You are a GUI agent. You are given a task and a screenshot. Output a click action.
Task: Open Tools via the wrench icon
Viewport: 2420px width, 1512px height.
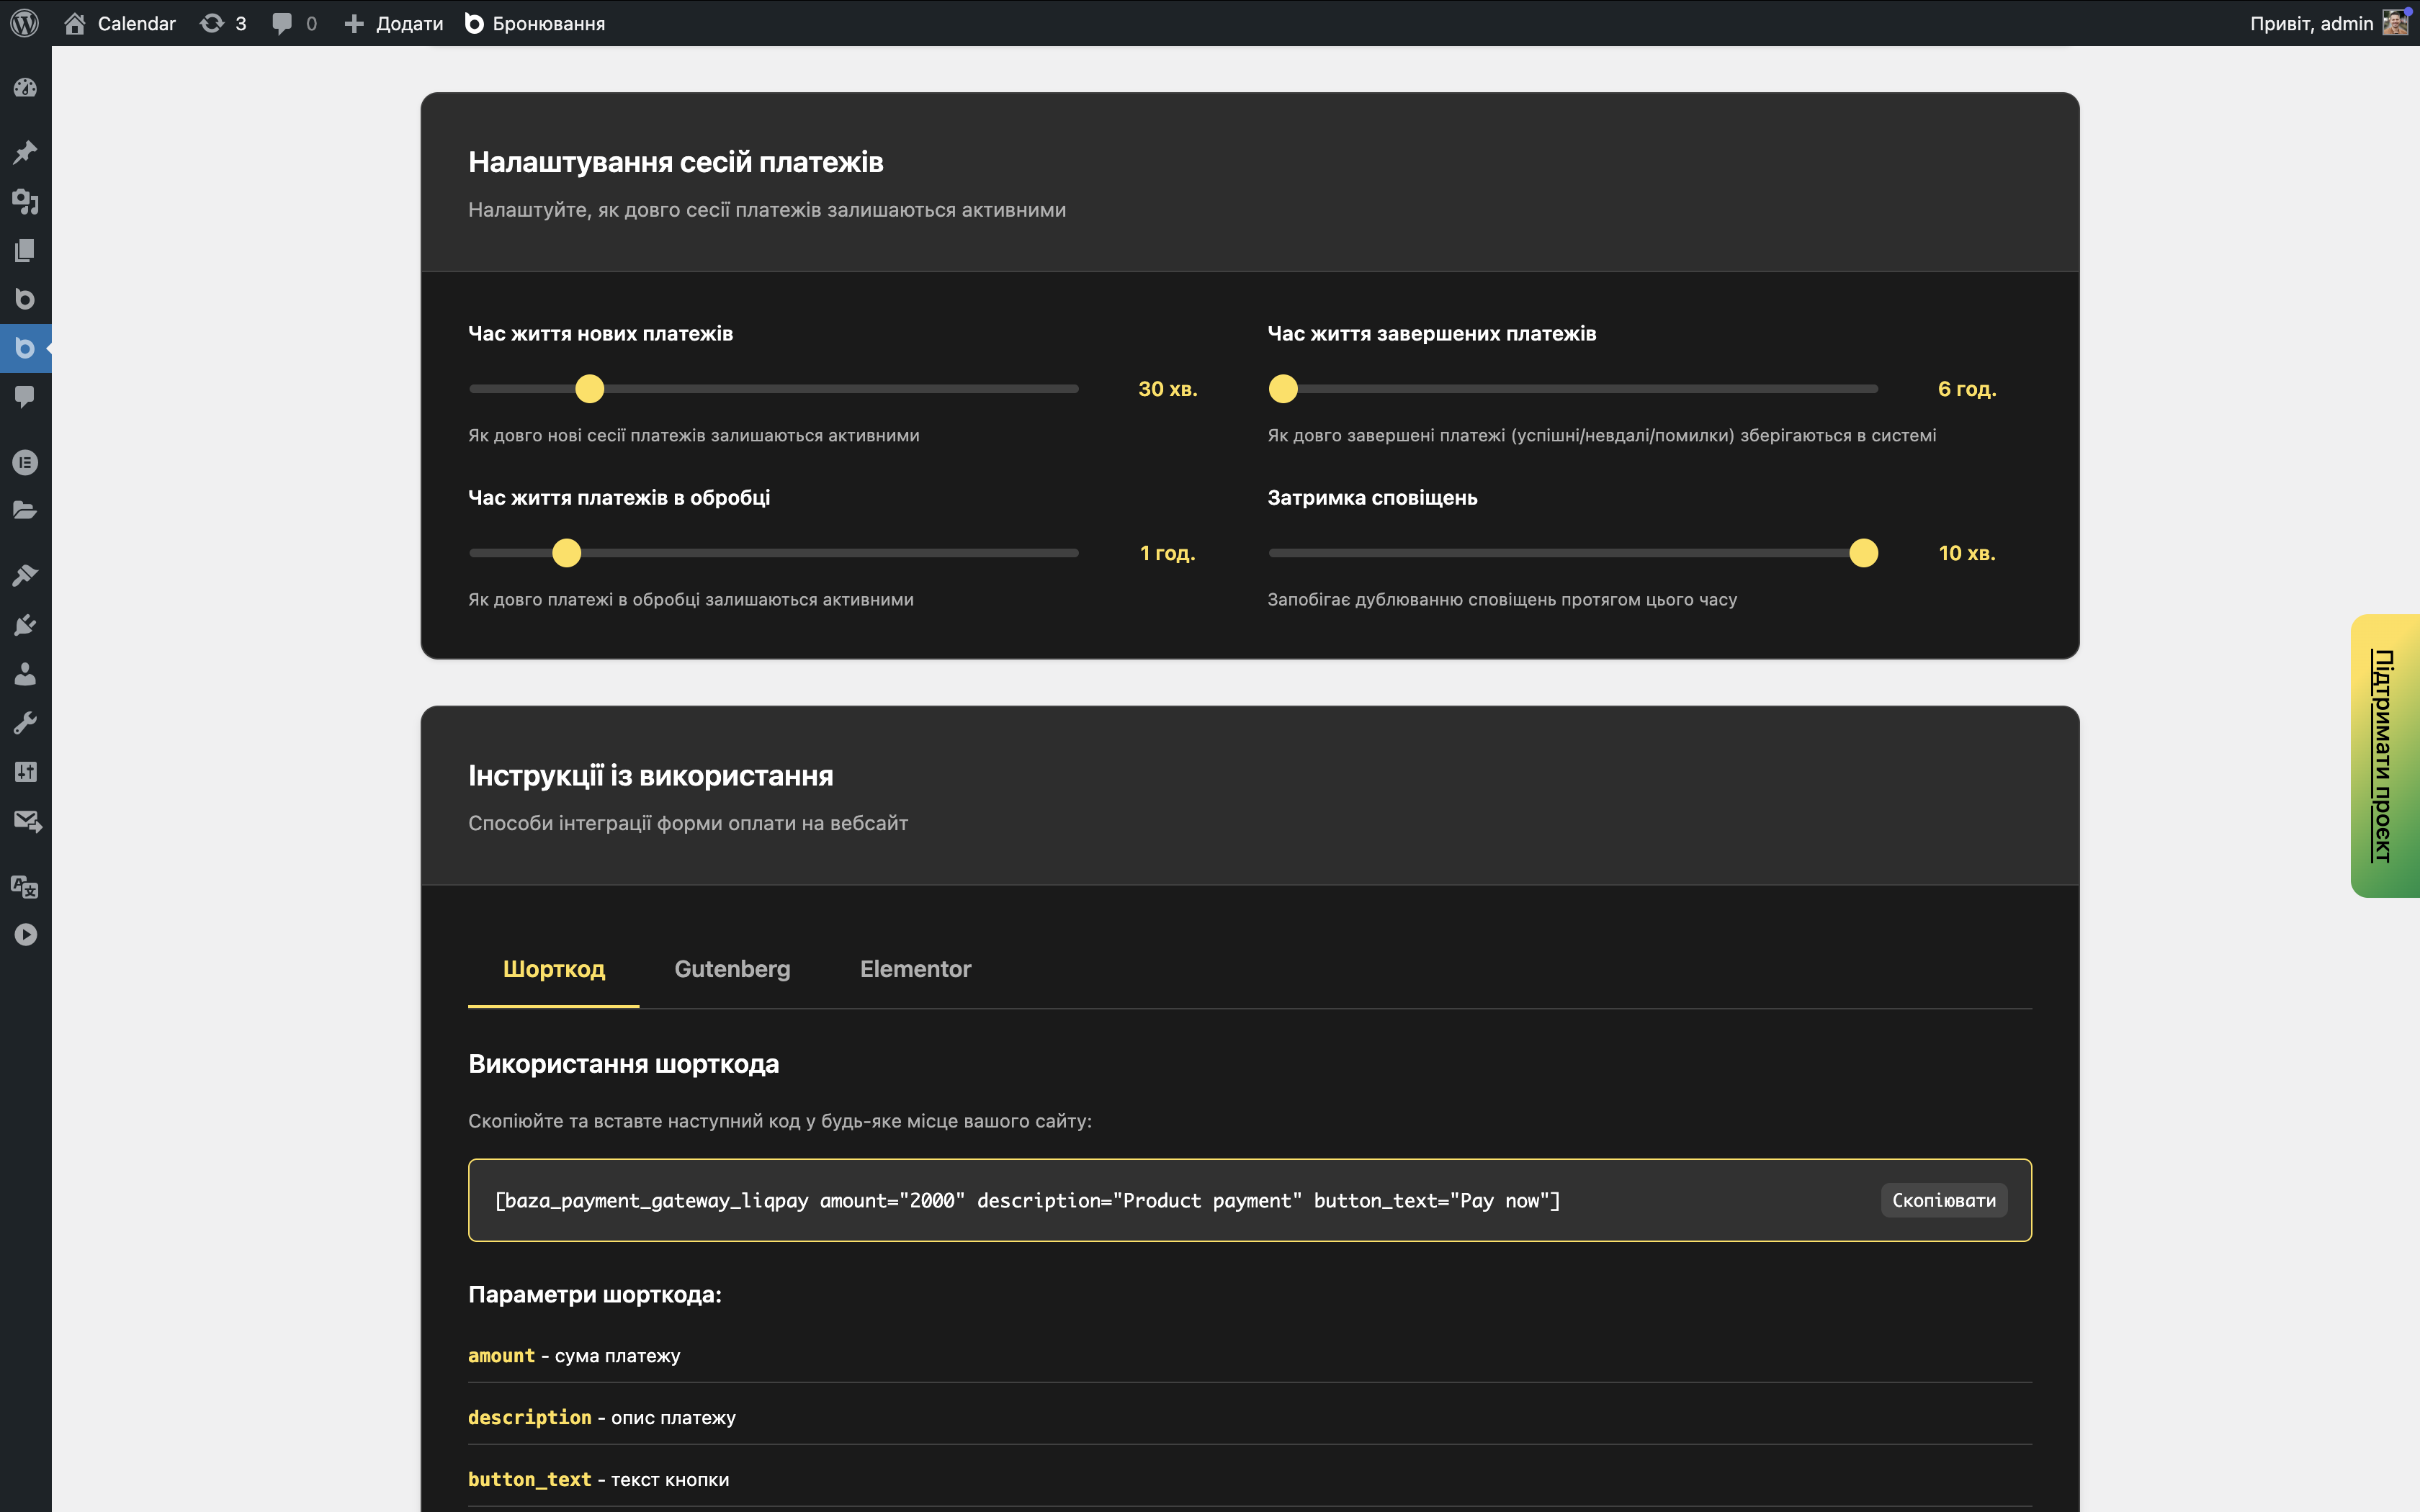[25, 723]
